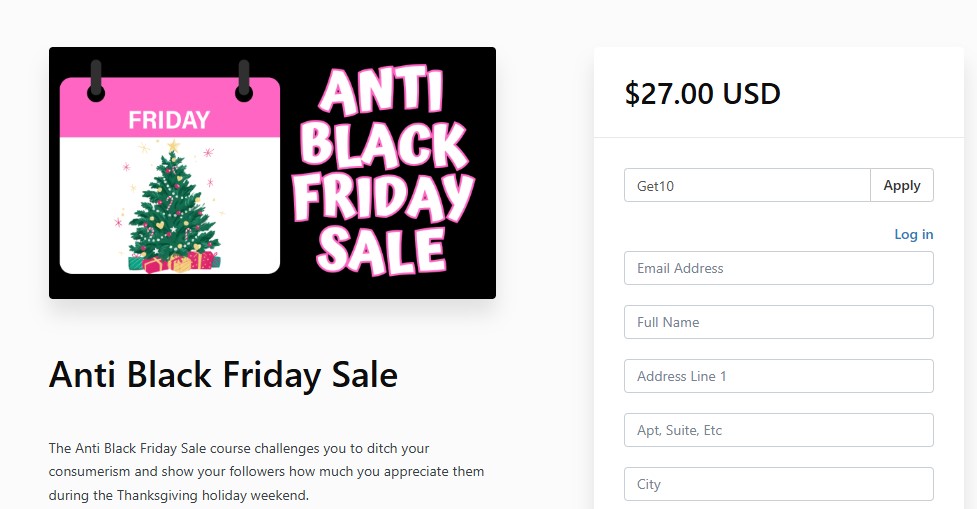
Task: Focus the coupon code field containing Get10
Action: coord(746,185)
